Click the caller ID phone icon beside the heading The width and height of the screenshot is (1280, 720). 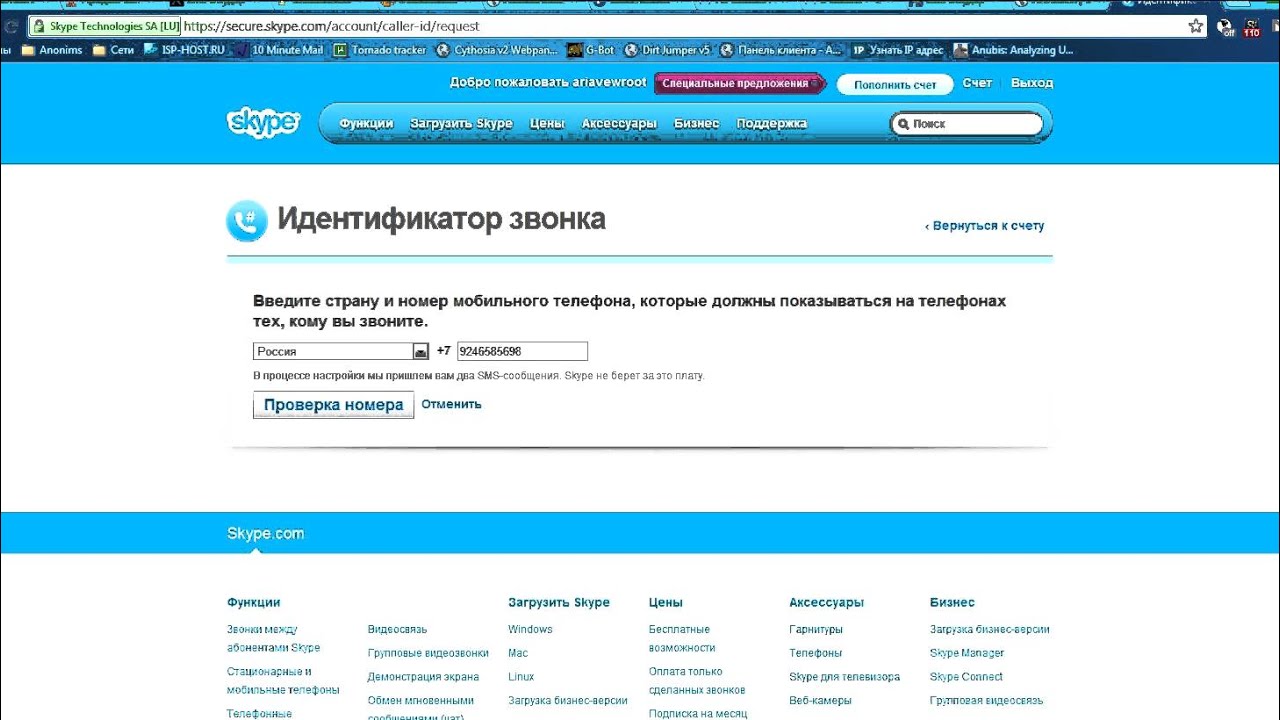[247, 221]
